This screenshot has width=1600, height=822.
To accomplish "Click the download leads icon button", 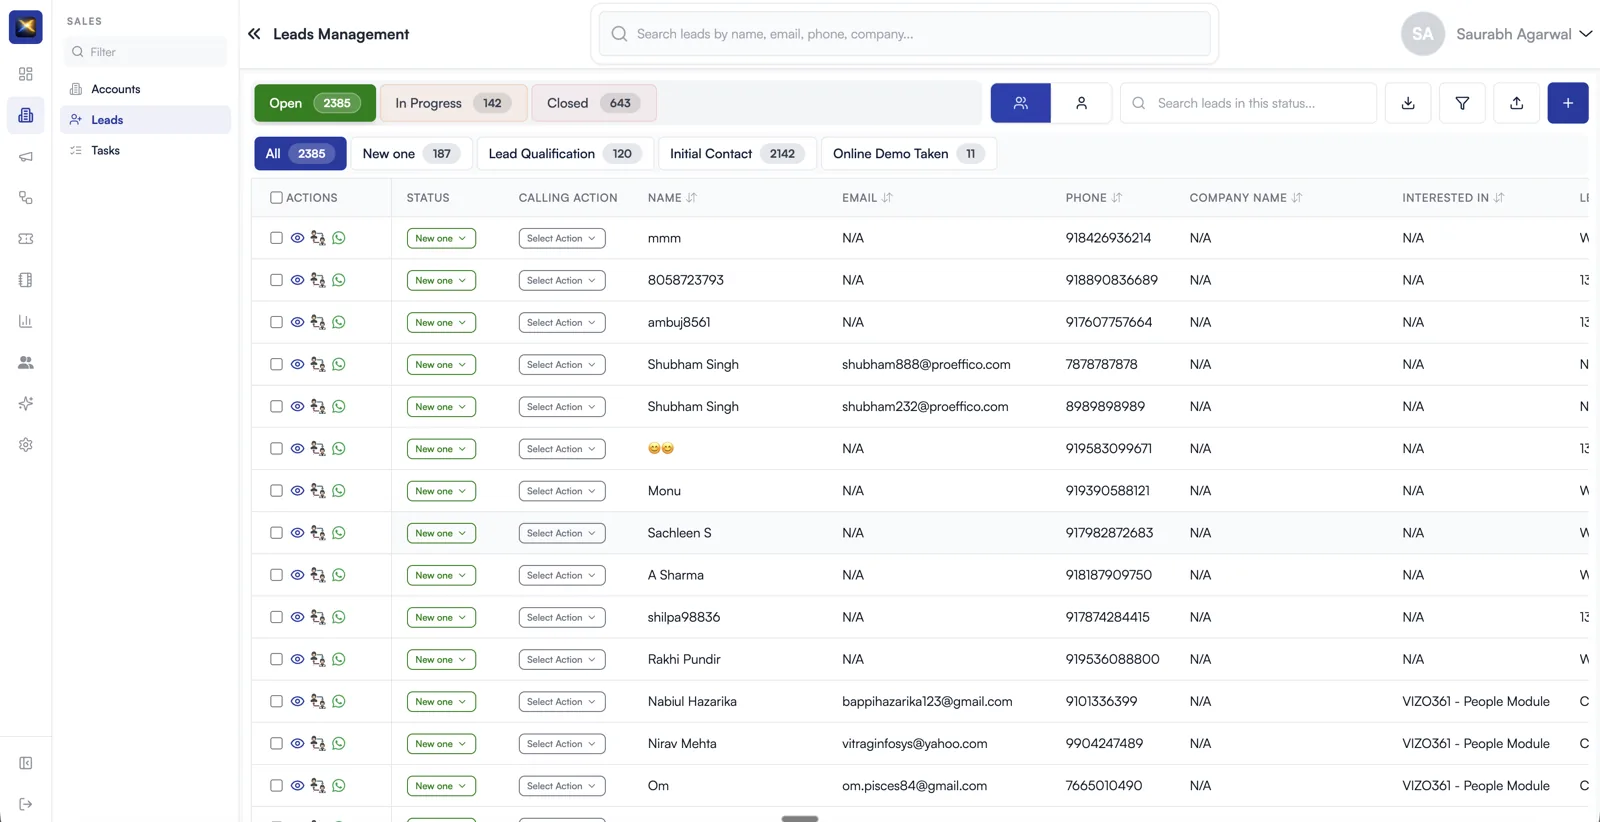I will 1408,103.
